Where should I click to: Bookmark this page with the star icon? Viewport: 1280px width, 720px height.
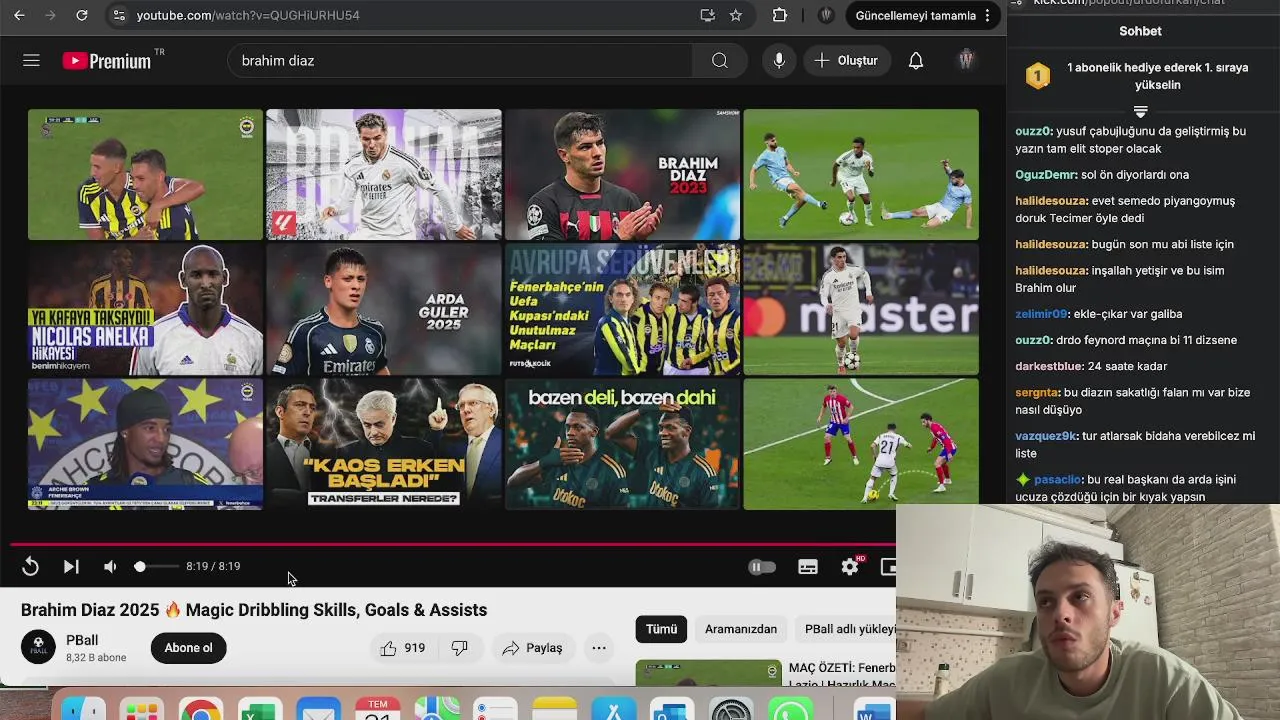pos(736,15)
